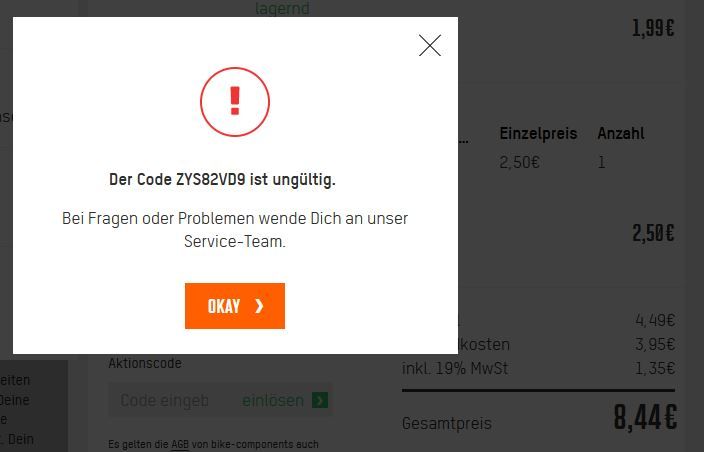Close the invalid code dialog with X
Image resolution: width=704 pixels, height=452 pixels.
pos(430,45)
